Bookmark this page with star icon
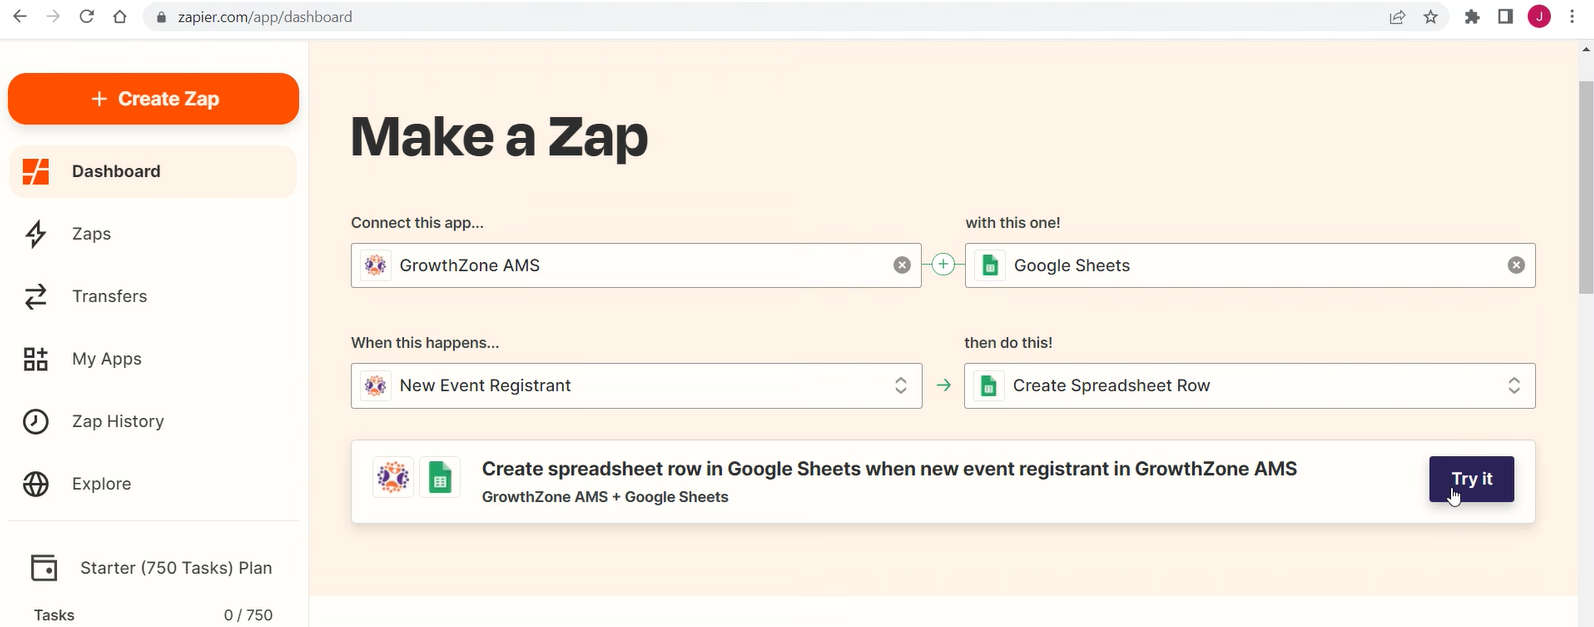The image size is (1594, 627). (x=1431, y=17)
